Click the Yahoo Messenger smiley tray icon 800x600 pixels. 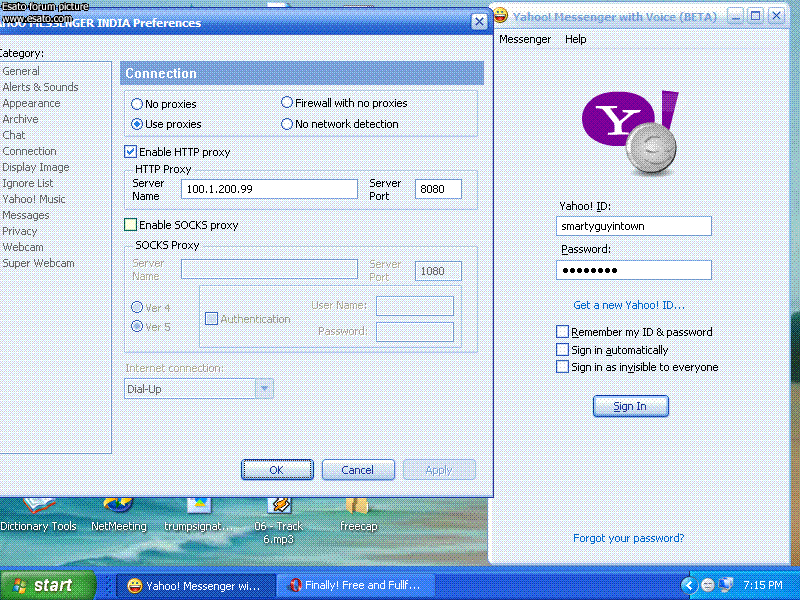(x=708, y=585)
